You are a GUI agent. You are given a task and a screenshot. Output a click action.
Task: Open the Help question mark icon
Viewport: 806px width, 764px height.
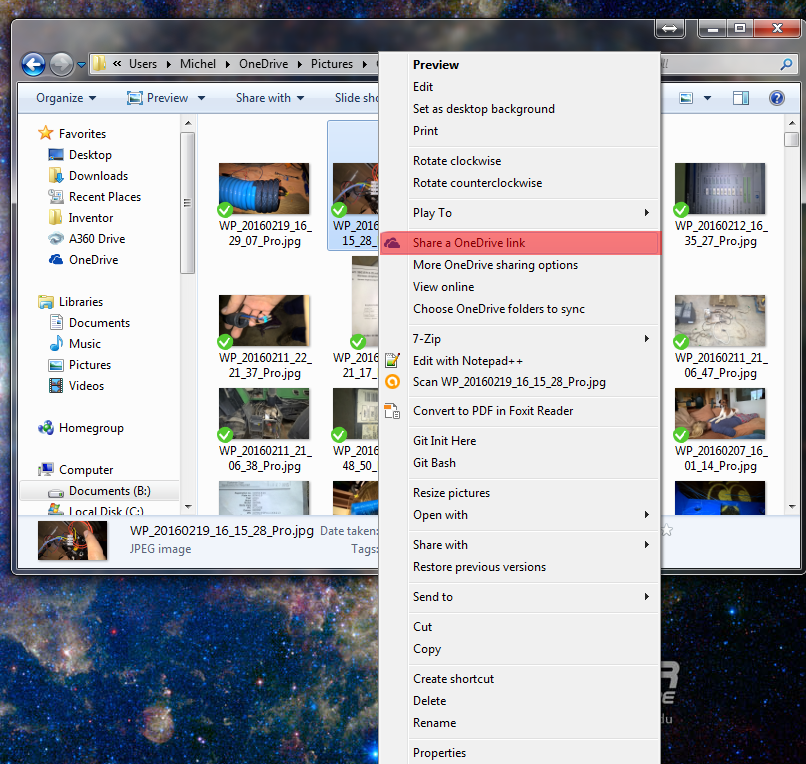[x=776, y=98]
